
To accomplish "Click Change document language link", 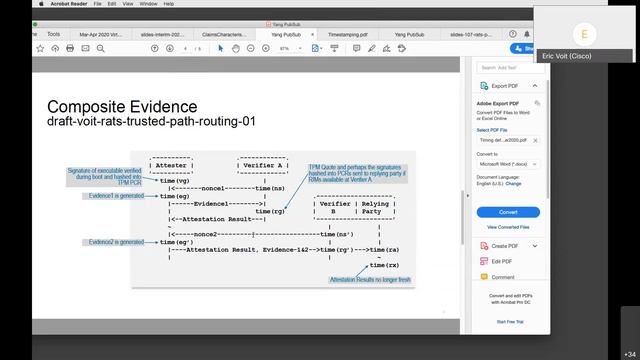I will [513, 184].
